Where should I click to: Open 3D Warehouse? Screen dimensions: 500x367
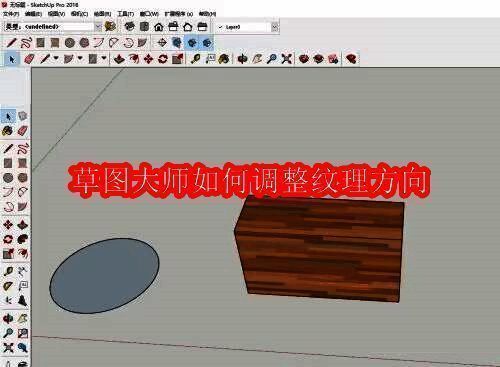[x=304, y=59]
